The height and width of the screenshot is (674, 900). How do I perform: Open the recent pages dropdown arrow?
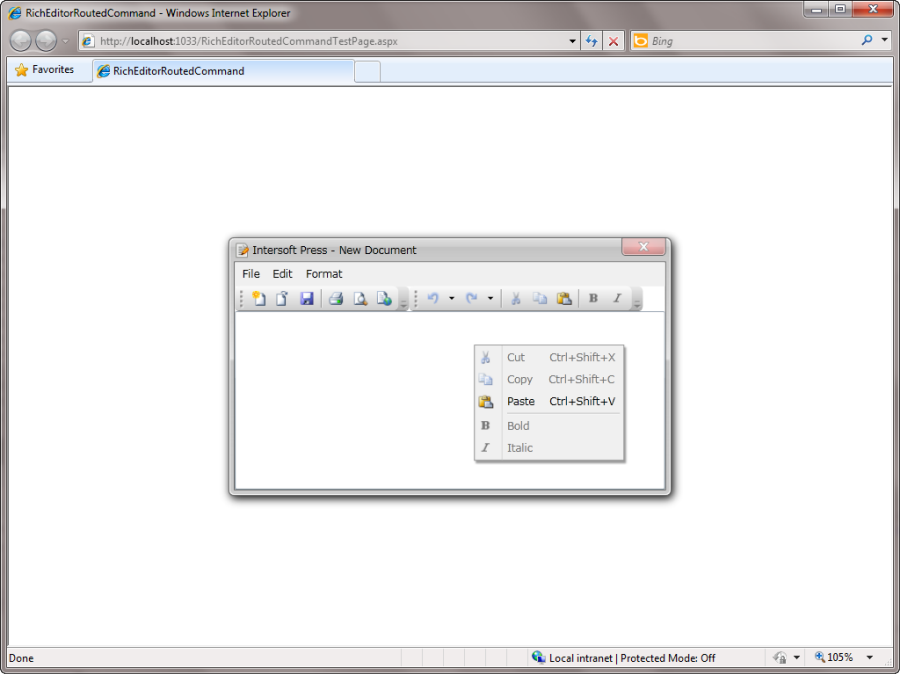pos(65,41)
